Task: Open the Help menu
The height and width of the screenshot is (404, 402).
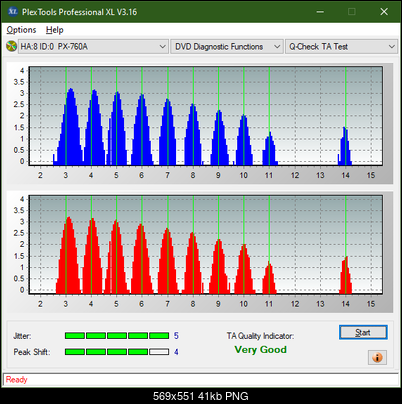Action: point(55,30)
